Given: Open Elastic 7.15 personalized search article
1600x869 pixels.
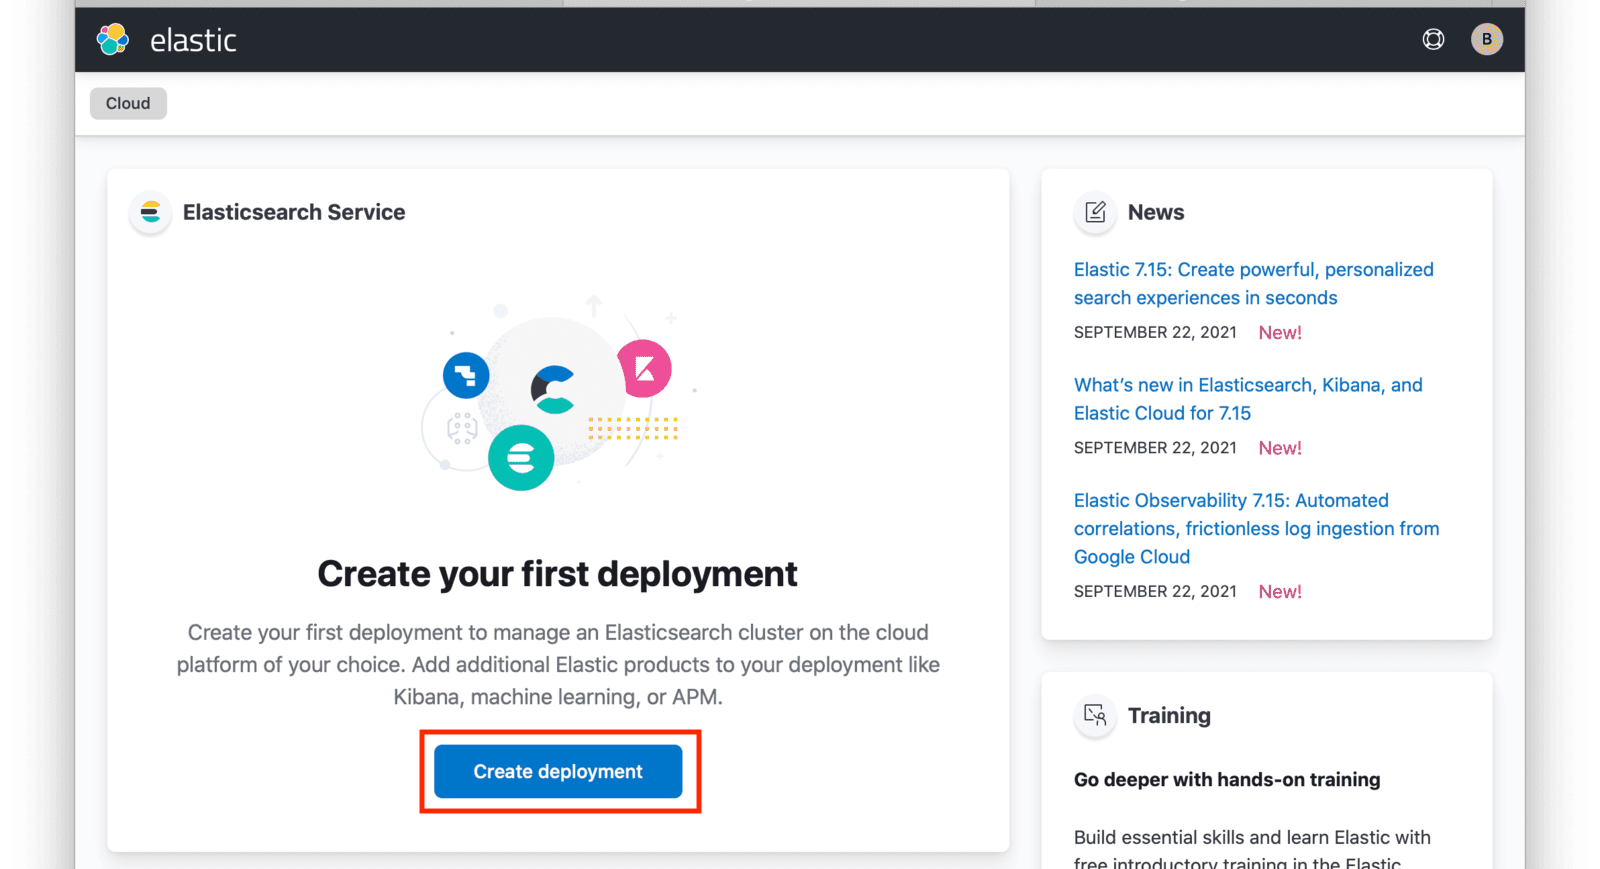Looking at the screenshot, I should (1254, 283).
